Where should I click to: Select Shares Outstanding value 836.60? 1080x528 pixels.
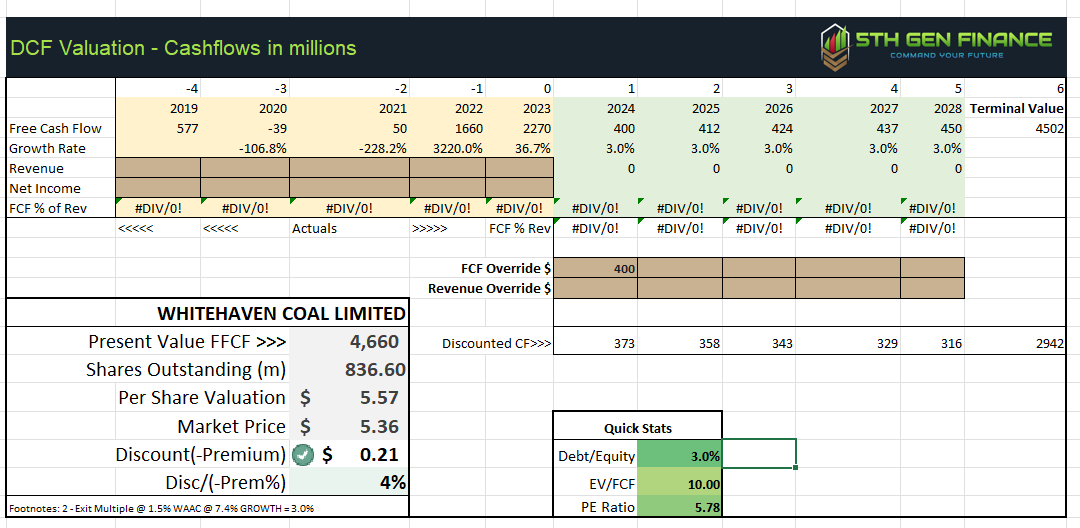click(x=349, y=370)
